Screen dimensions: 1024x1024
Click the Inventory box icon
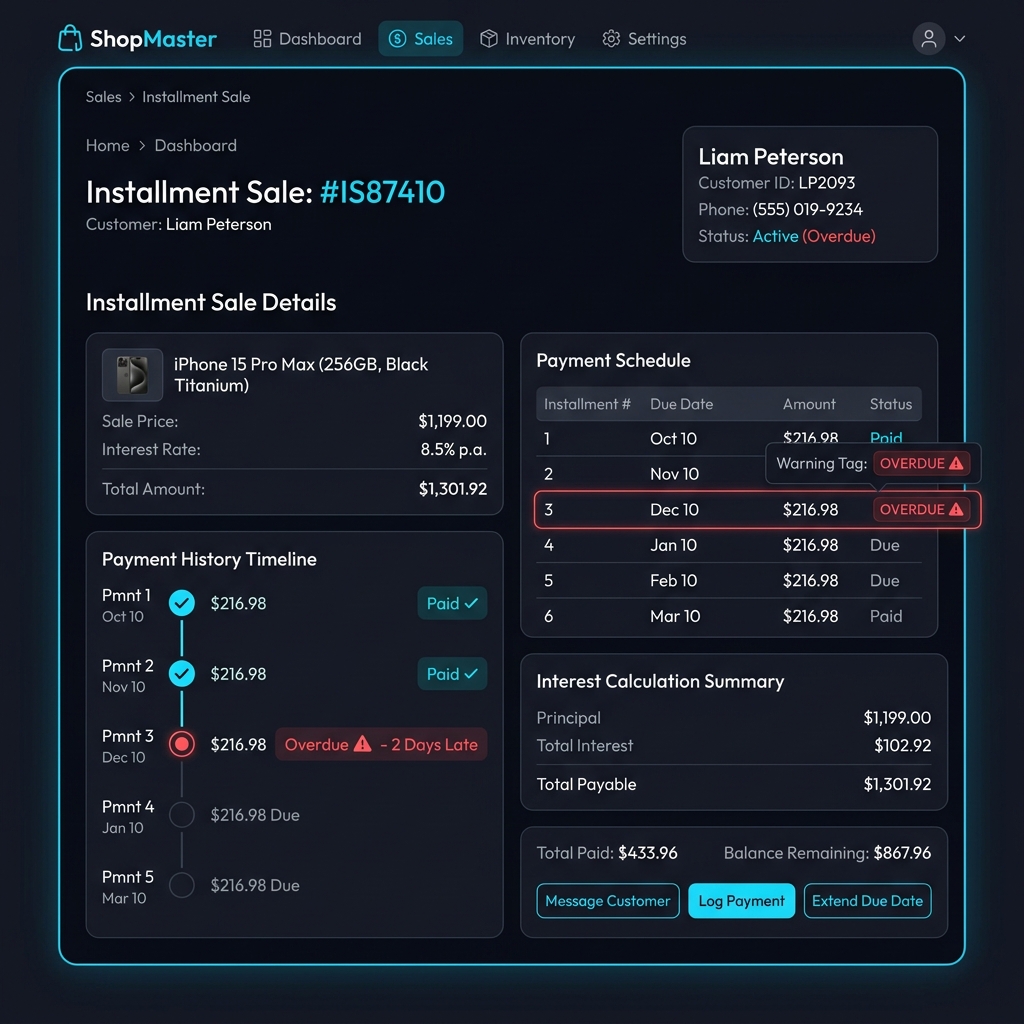(488, 39)
